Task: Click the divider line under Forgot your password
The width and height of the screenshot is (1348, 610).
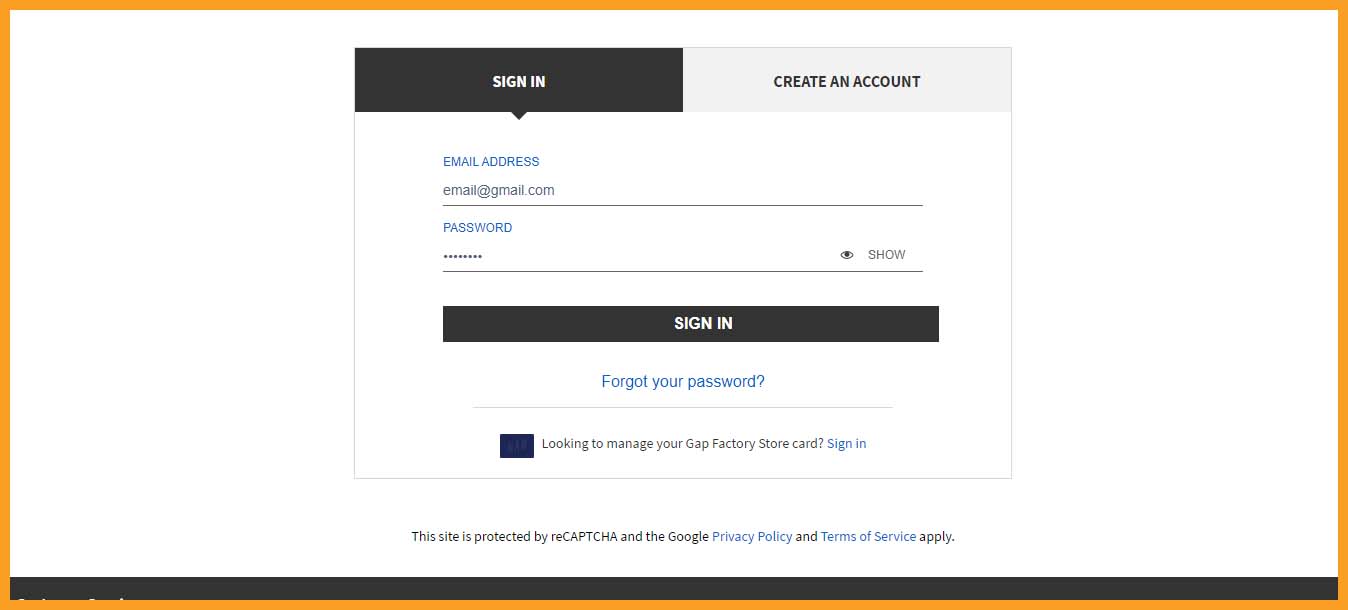Action: point(683,407)
